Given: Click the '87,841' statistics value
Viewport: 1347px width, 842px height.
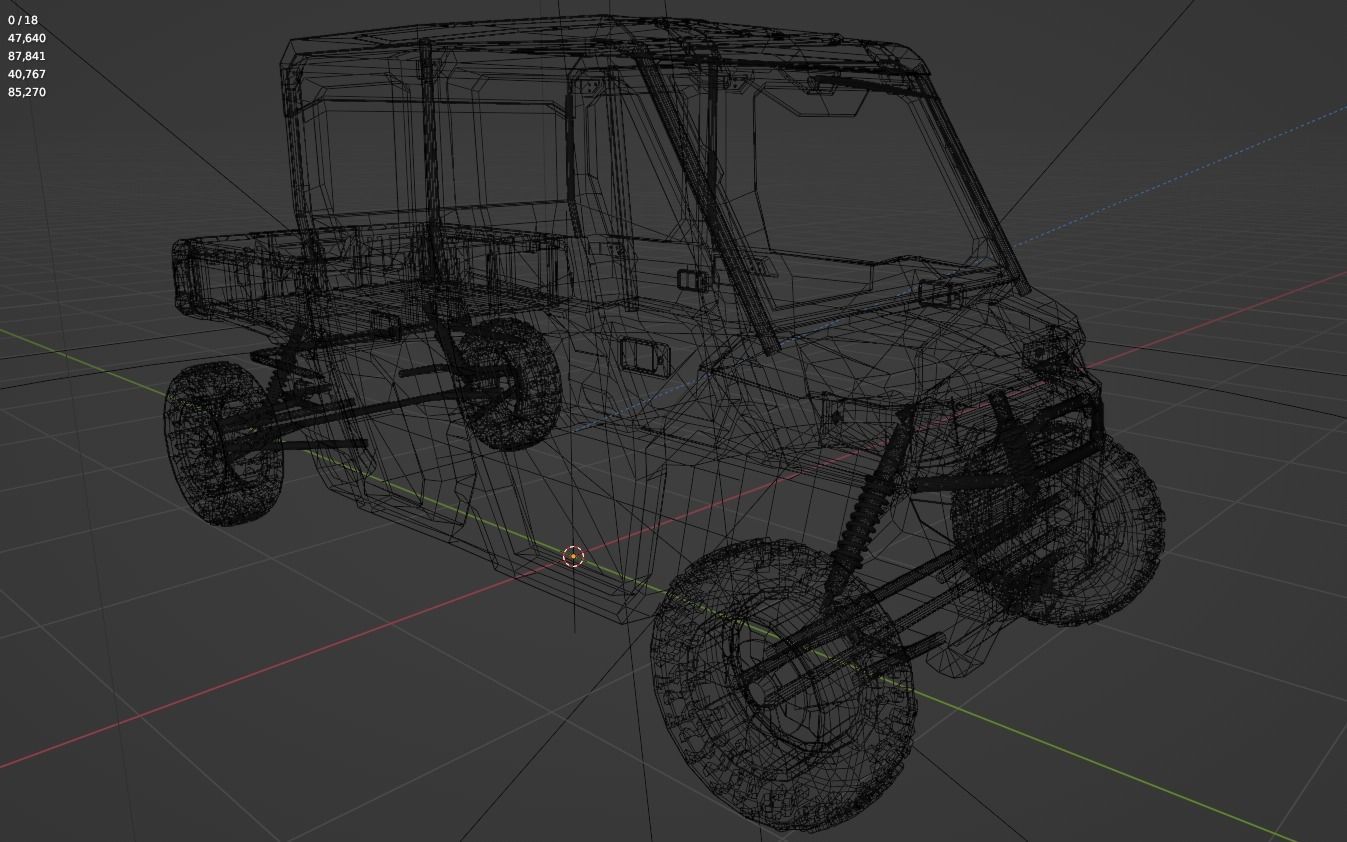Looking at the screenshot, I should pyautogui.click(x=27, y=56).
